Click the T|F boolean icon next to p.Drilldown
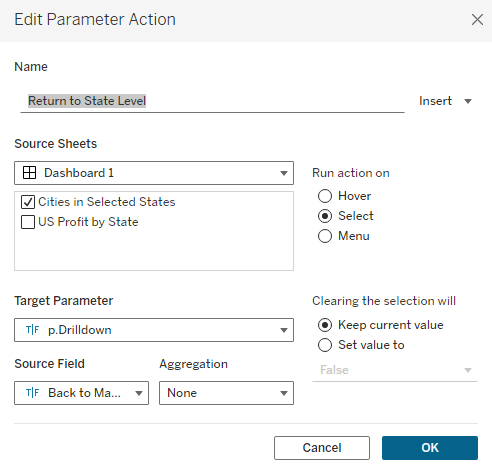The width and height of the screenshot is (492, 475). click(32, 330)
